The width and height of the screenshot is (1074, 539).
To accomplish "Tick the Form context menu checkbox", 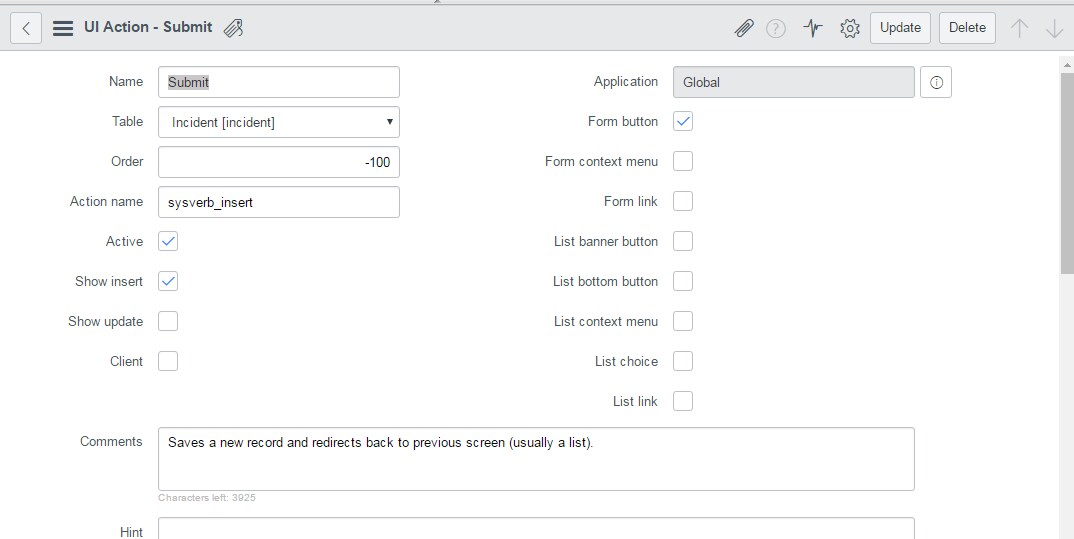I will coord(683,161).
